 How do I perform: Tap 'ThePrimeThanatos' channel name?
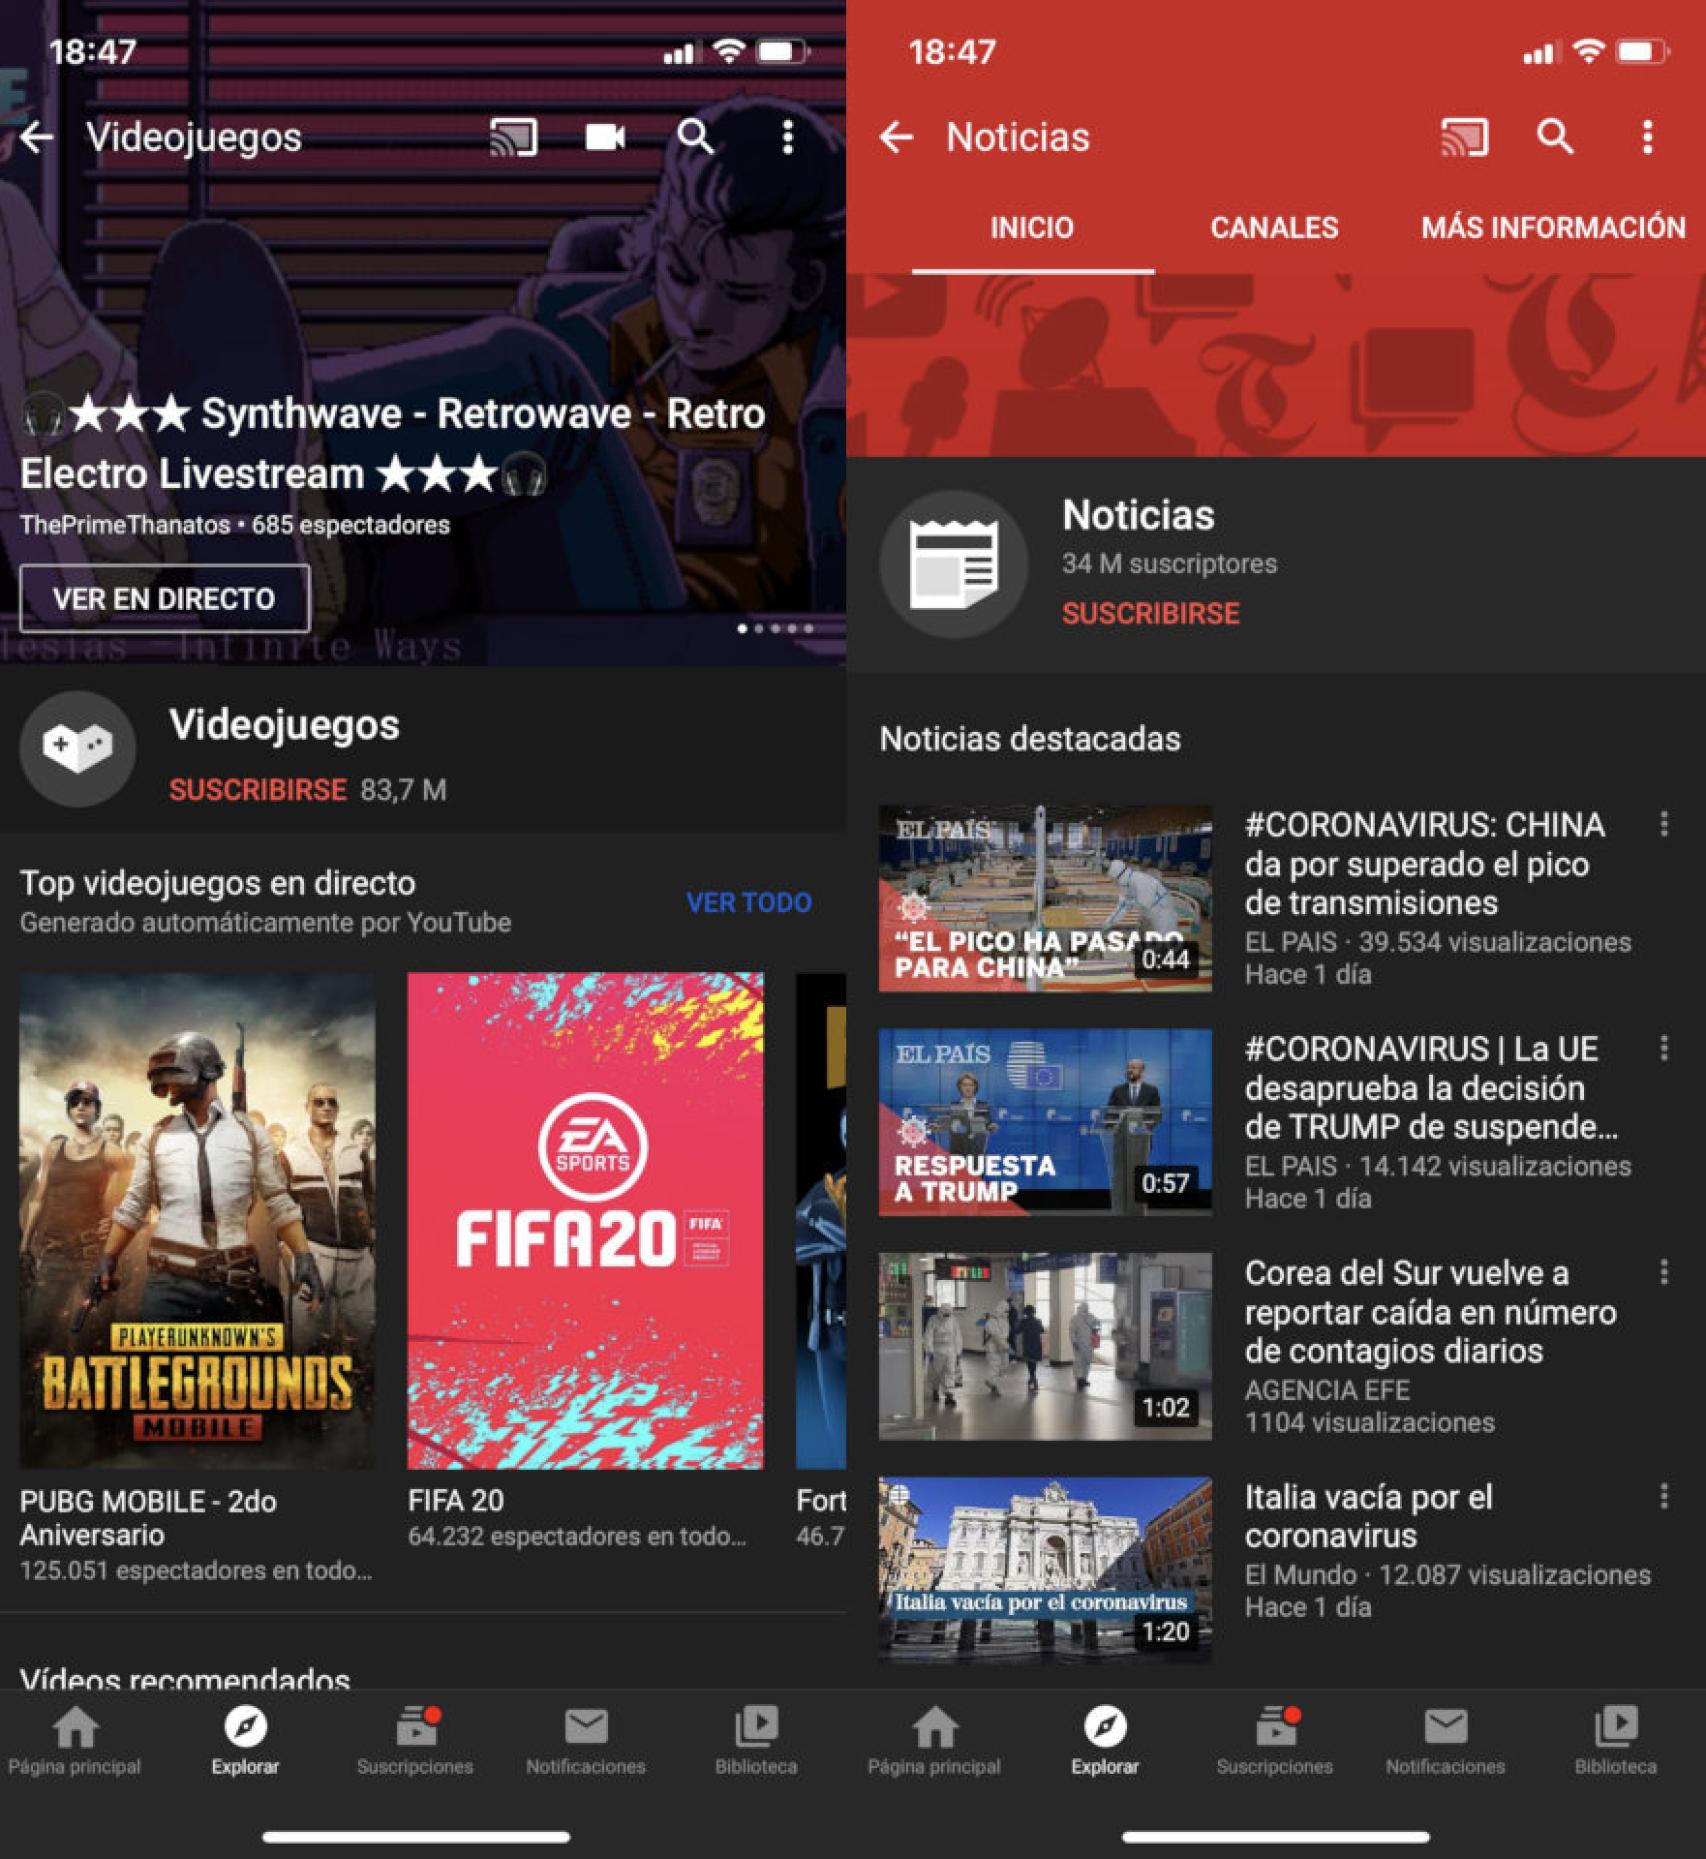(125, 525)
